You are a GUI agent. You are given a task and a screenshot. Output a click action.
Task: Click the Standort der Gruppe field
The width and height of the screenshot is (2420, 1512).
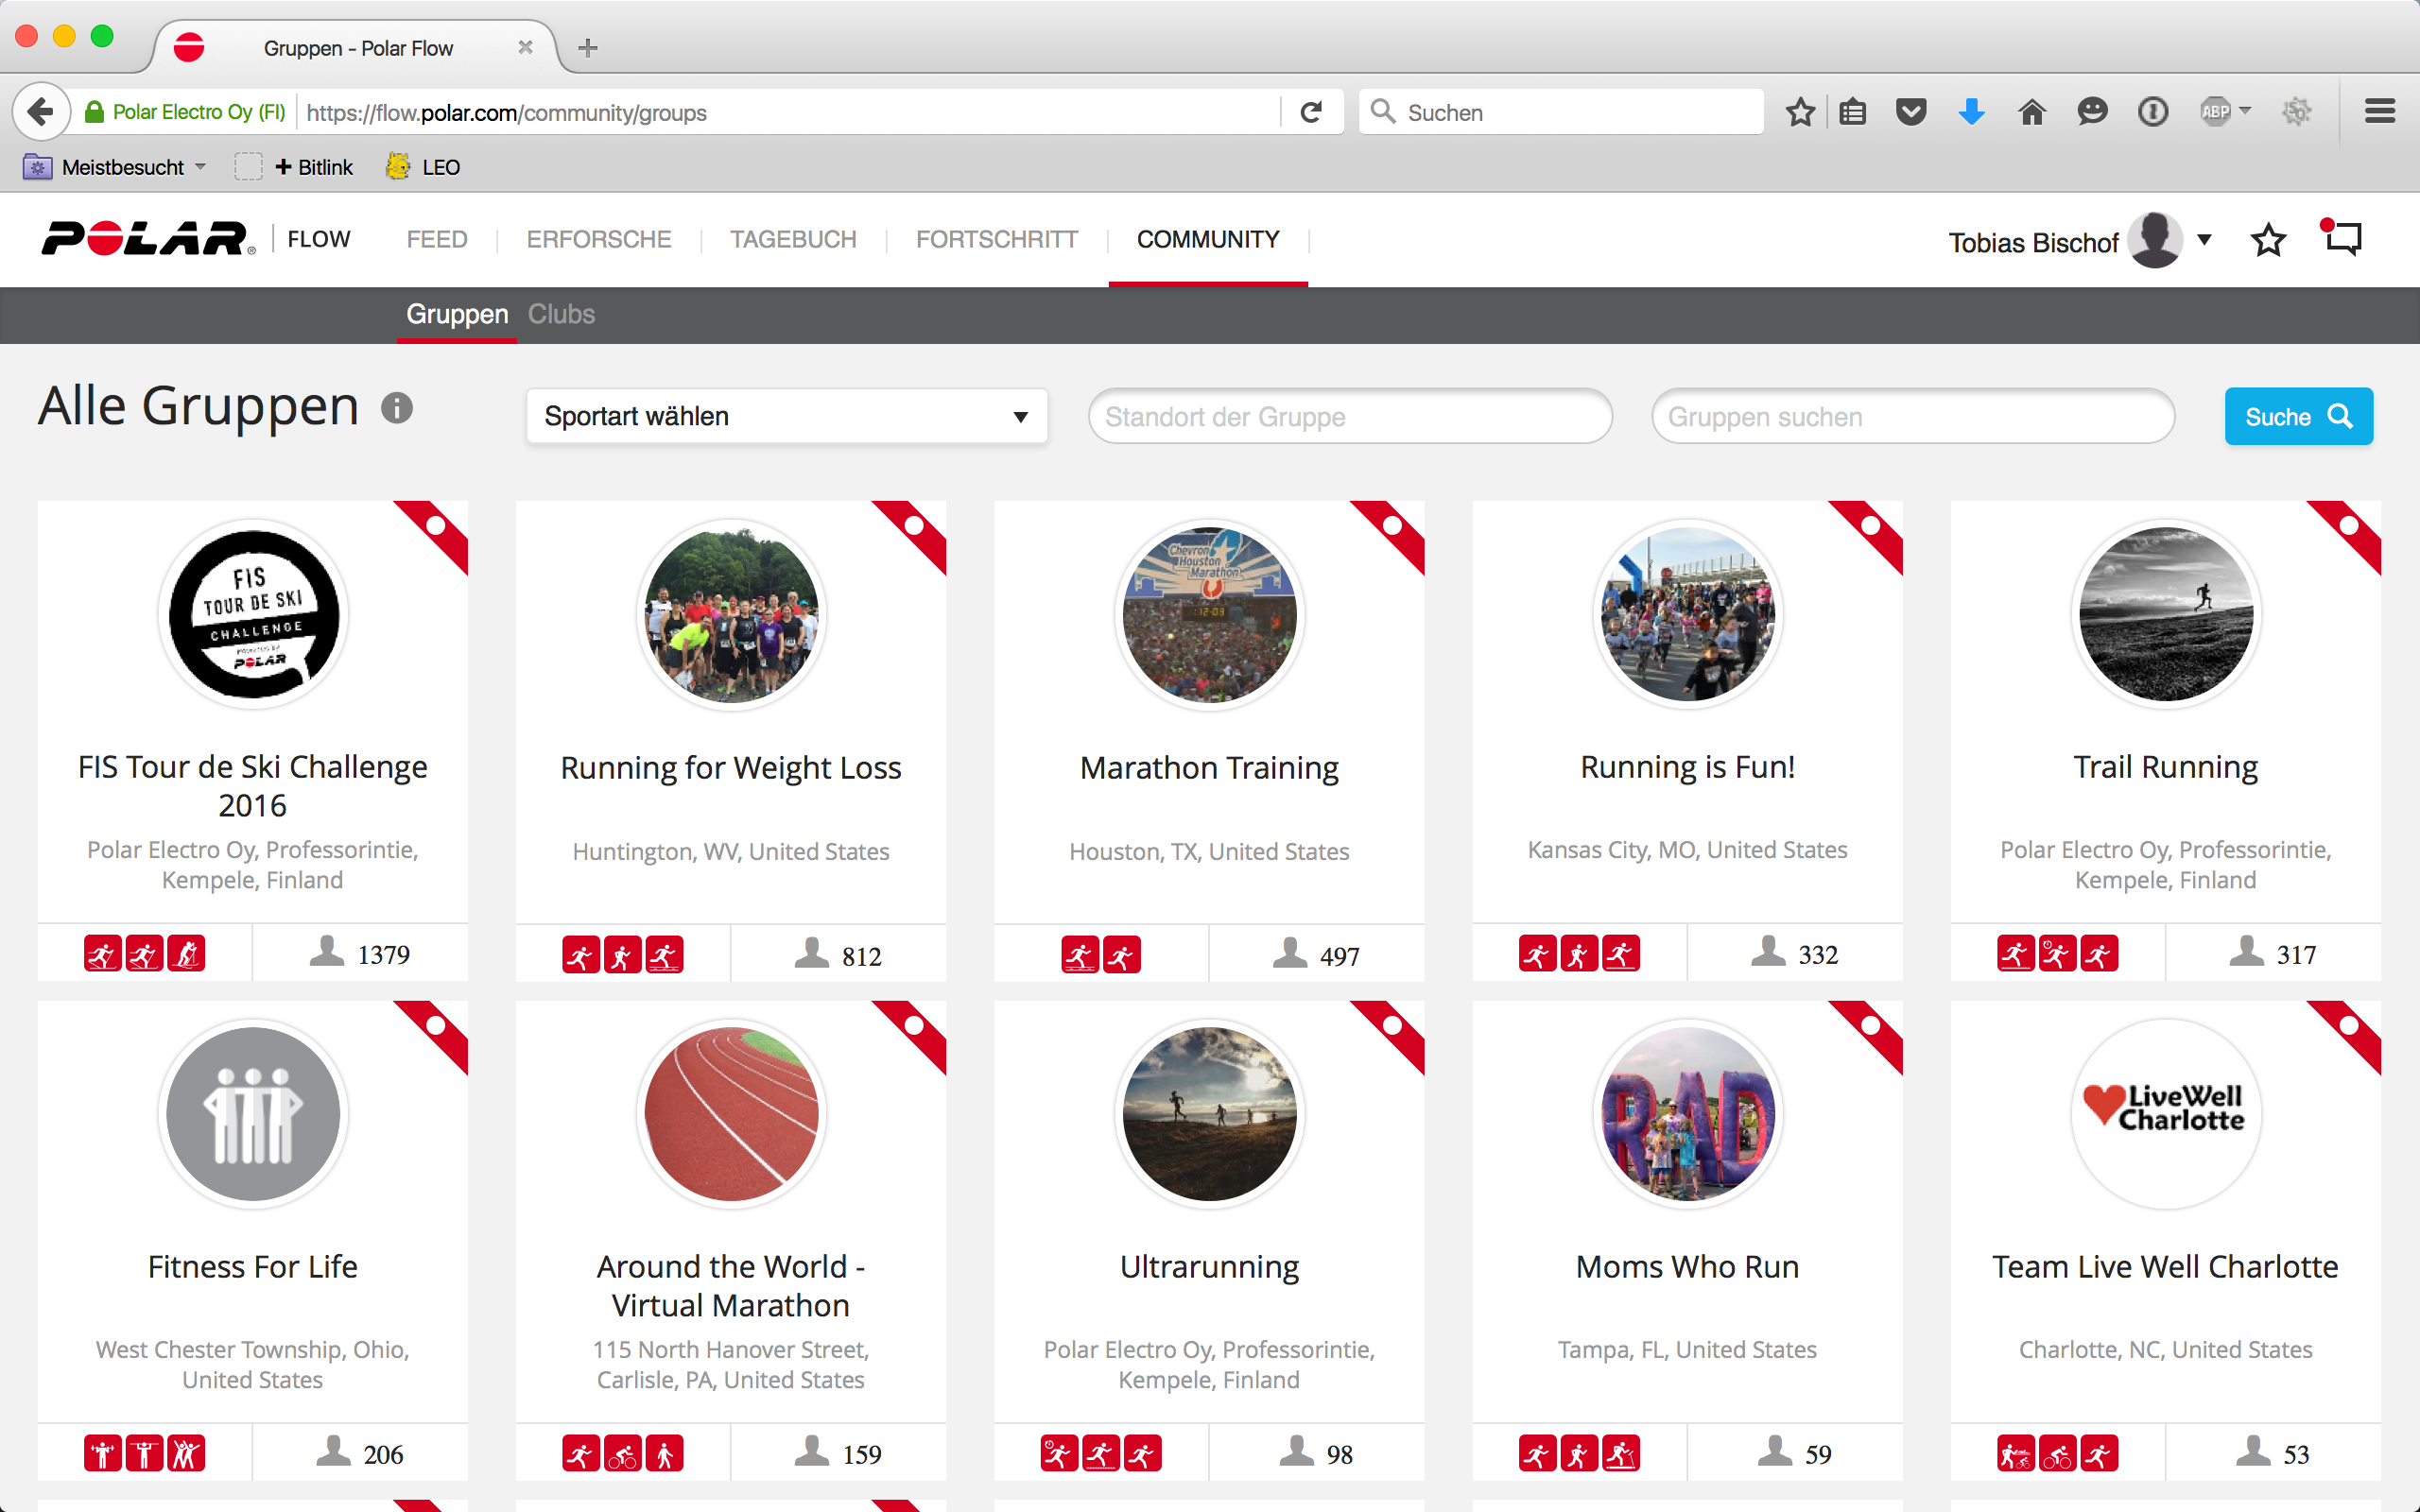pos(1349,417)
